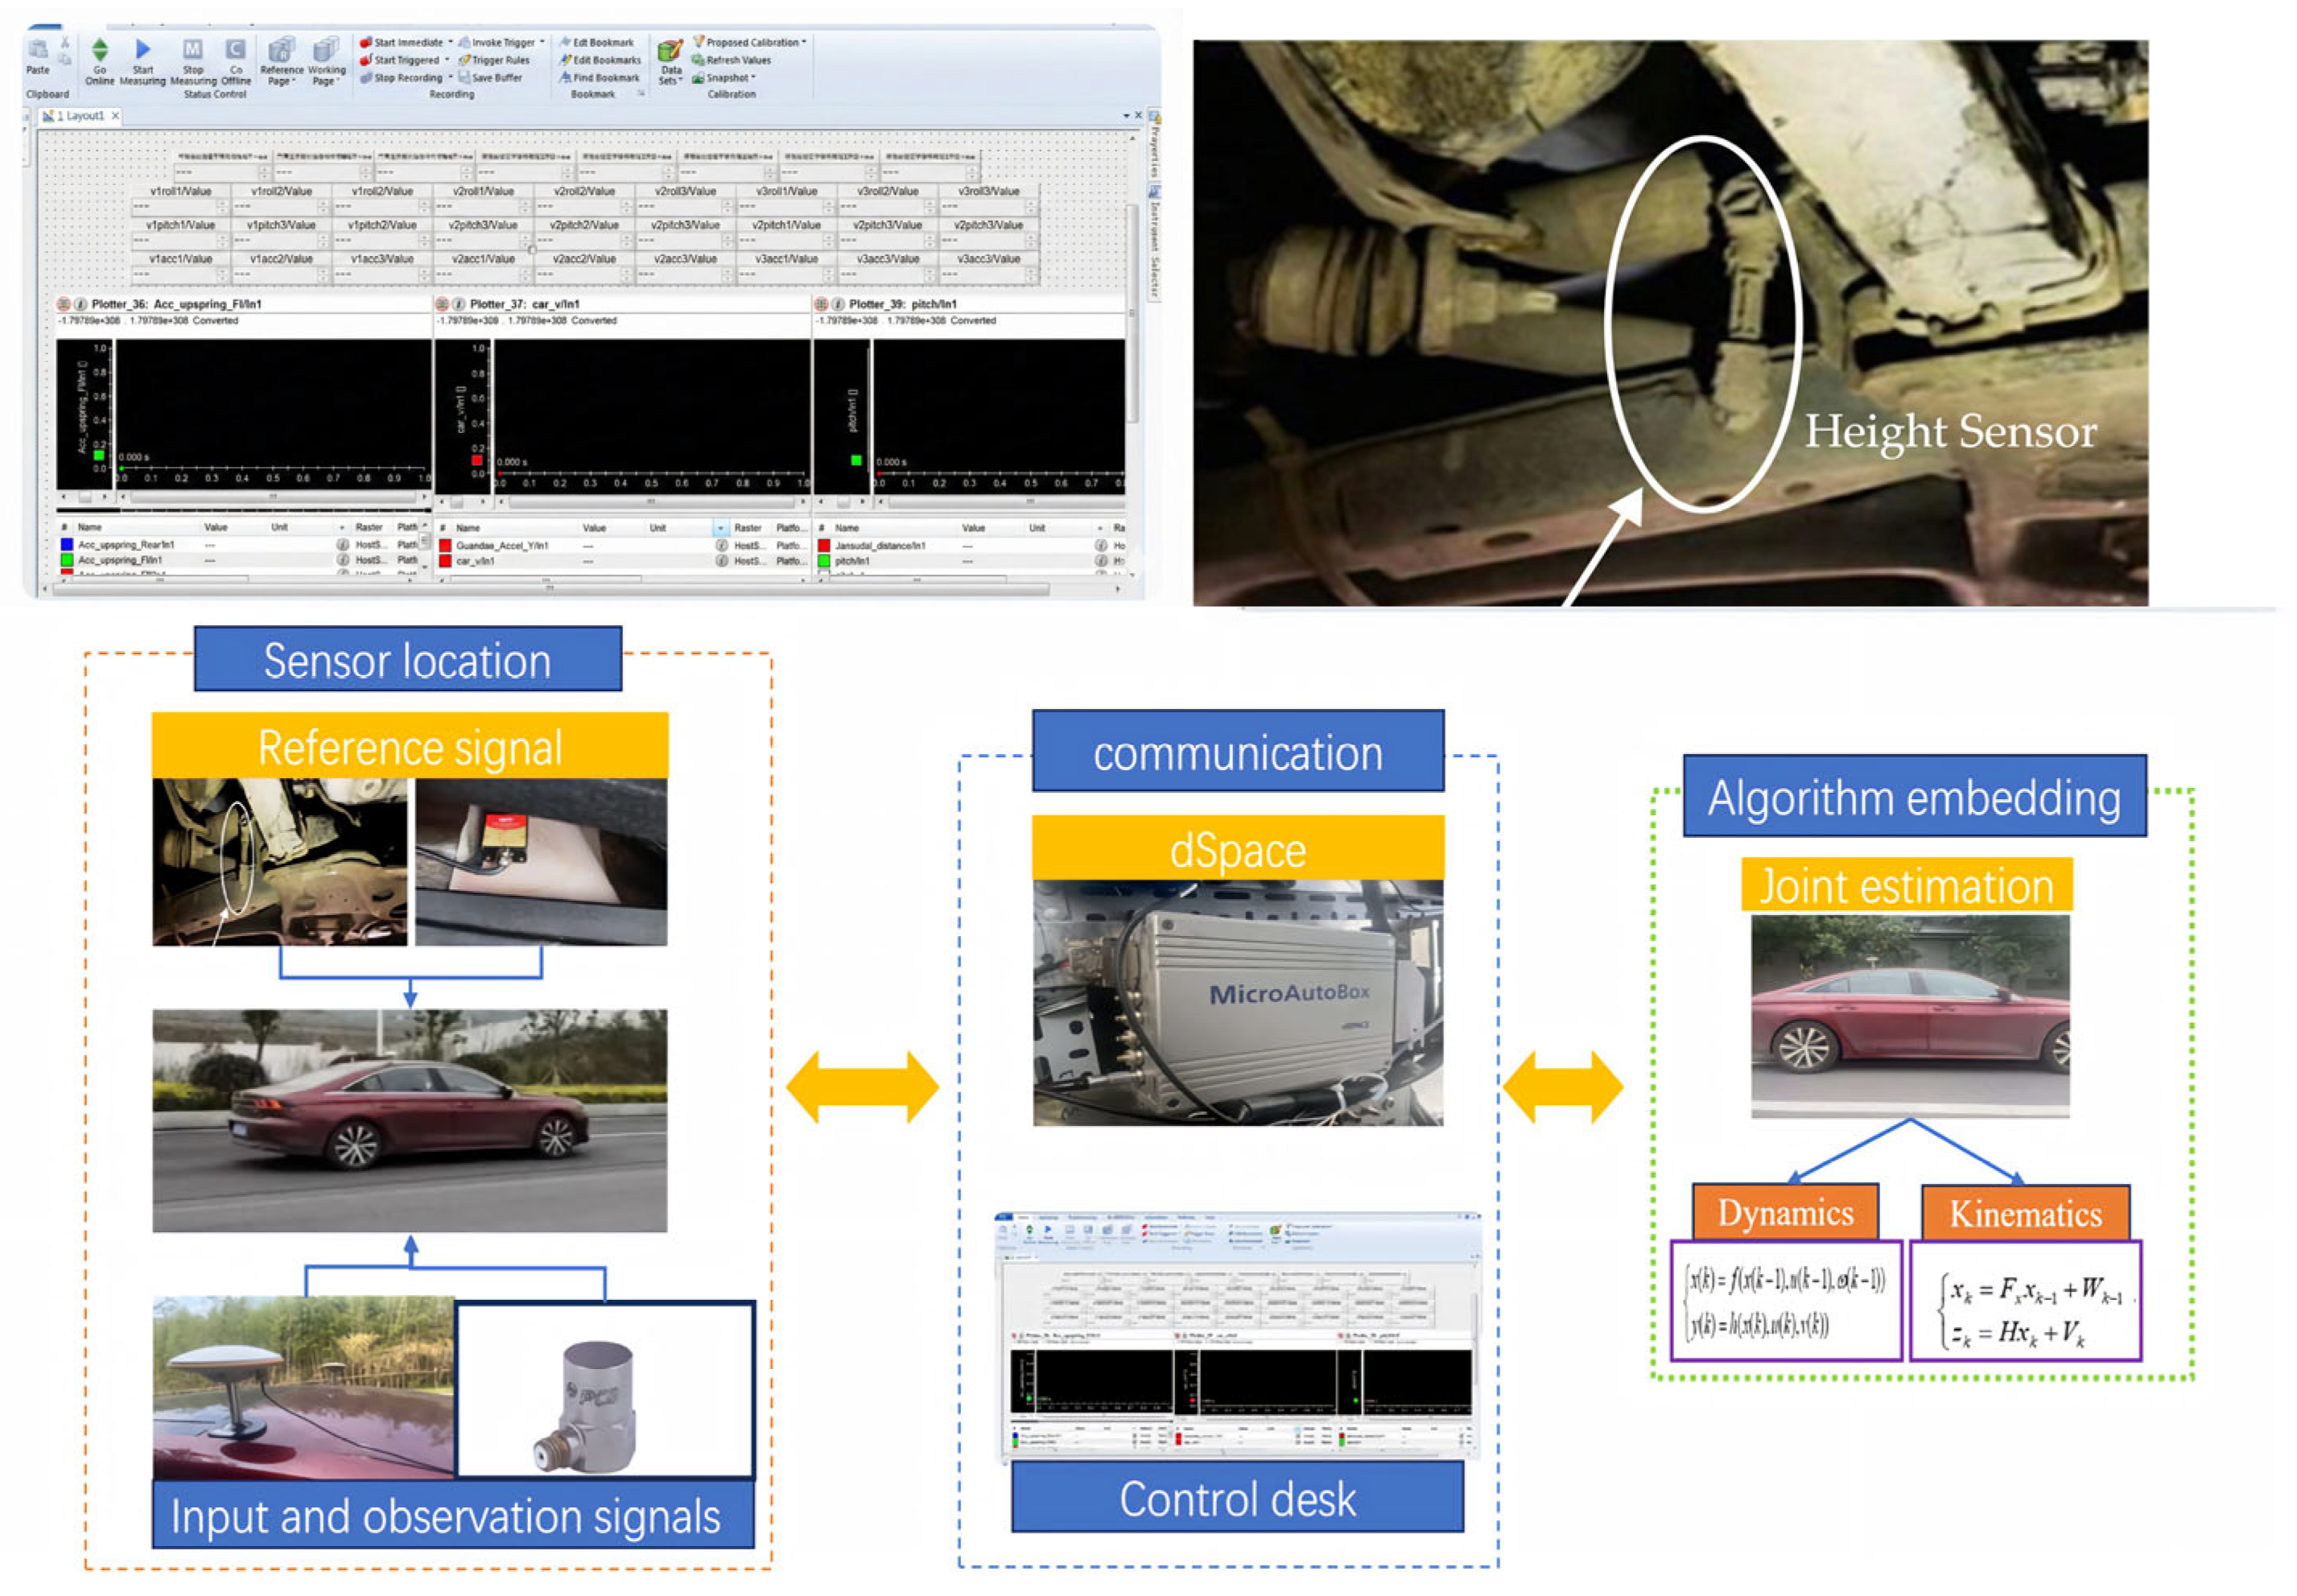The height and width of the screenshot is (1596, 2297).
Task: Click the Paste clipboard icon
Action: pyautogui.click(x=38, y=51)
